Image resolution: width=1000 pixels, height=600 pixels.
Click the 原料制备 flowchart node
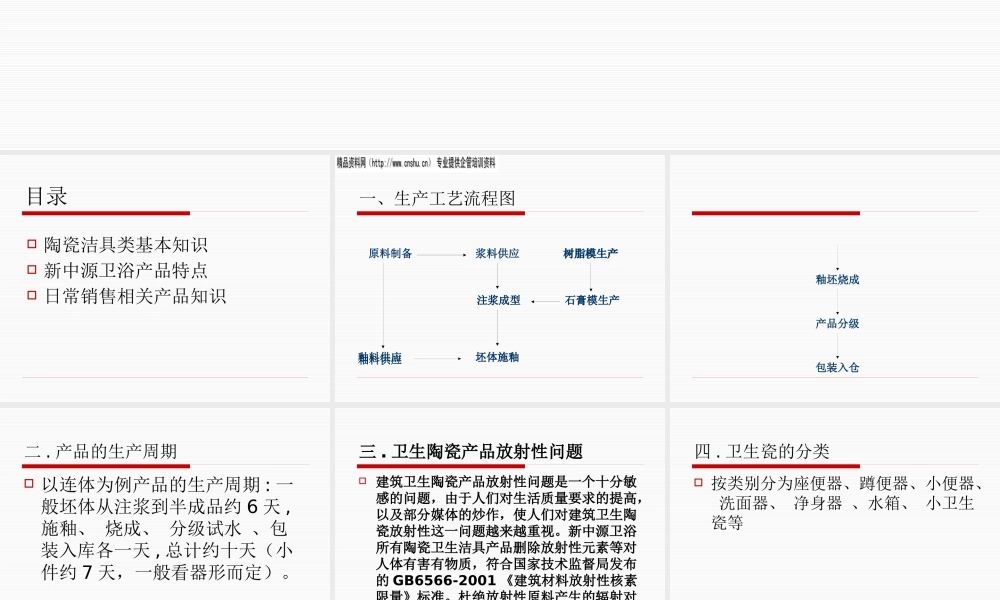[x=390, y=254]
